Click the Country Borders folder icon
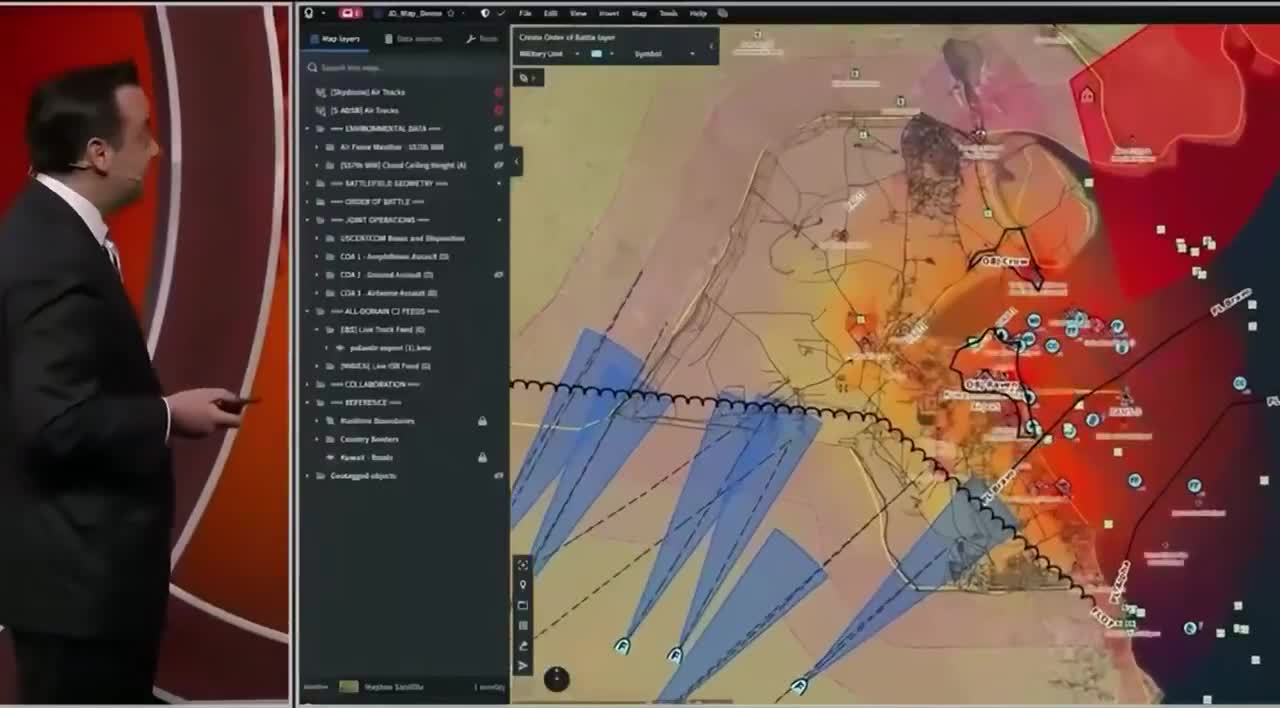The height and width of the screenshot is (708, 1280). [x=330, y=439]
